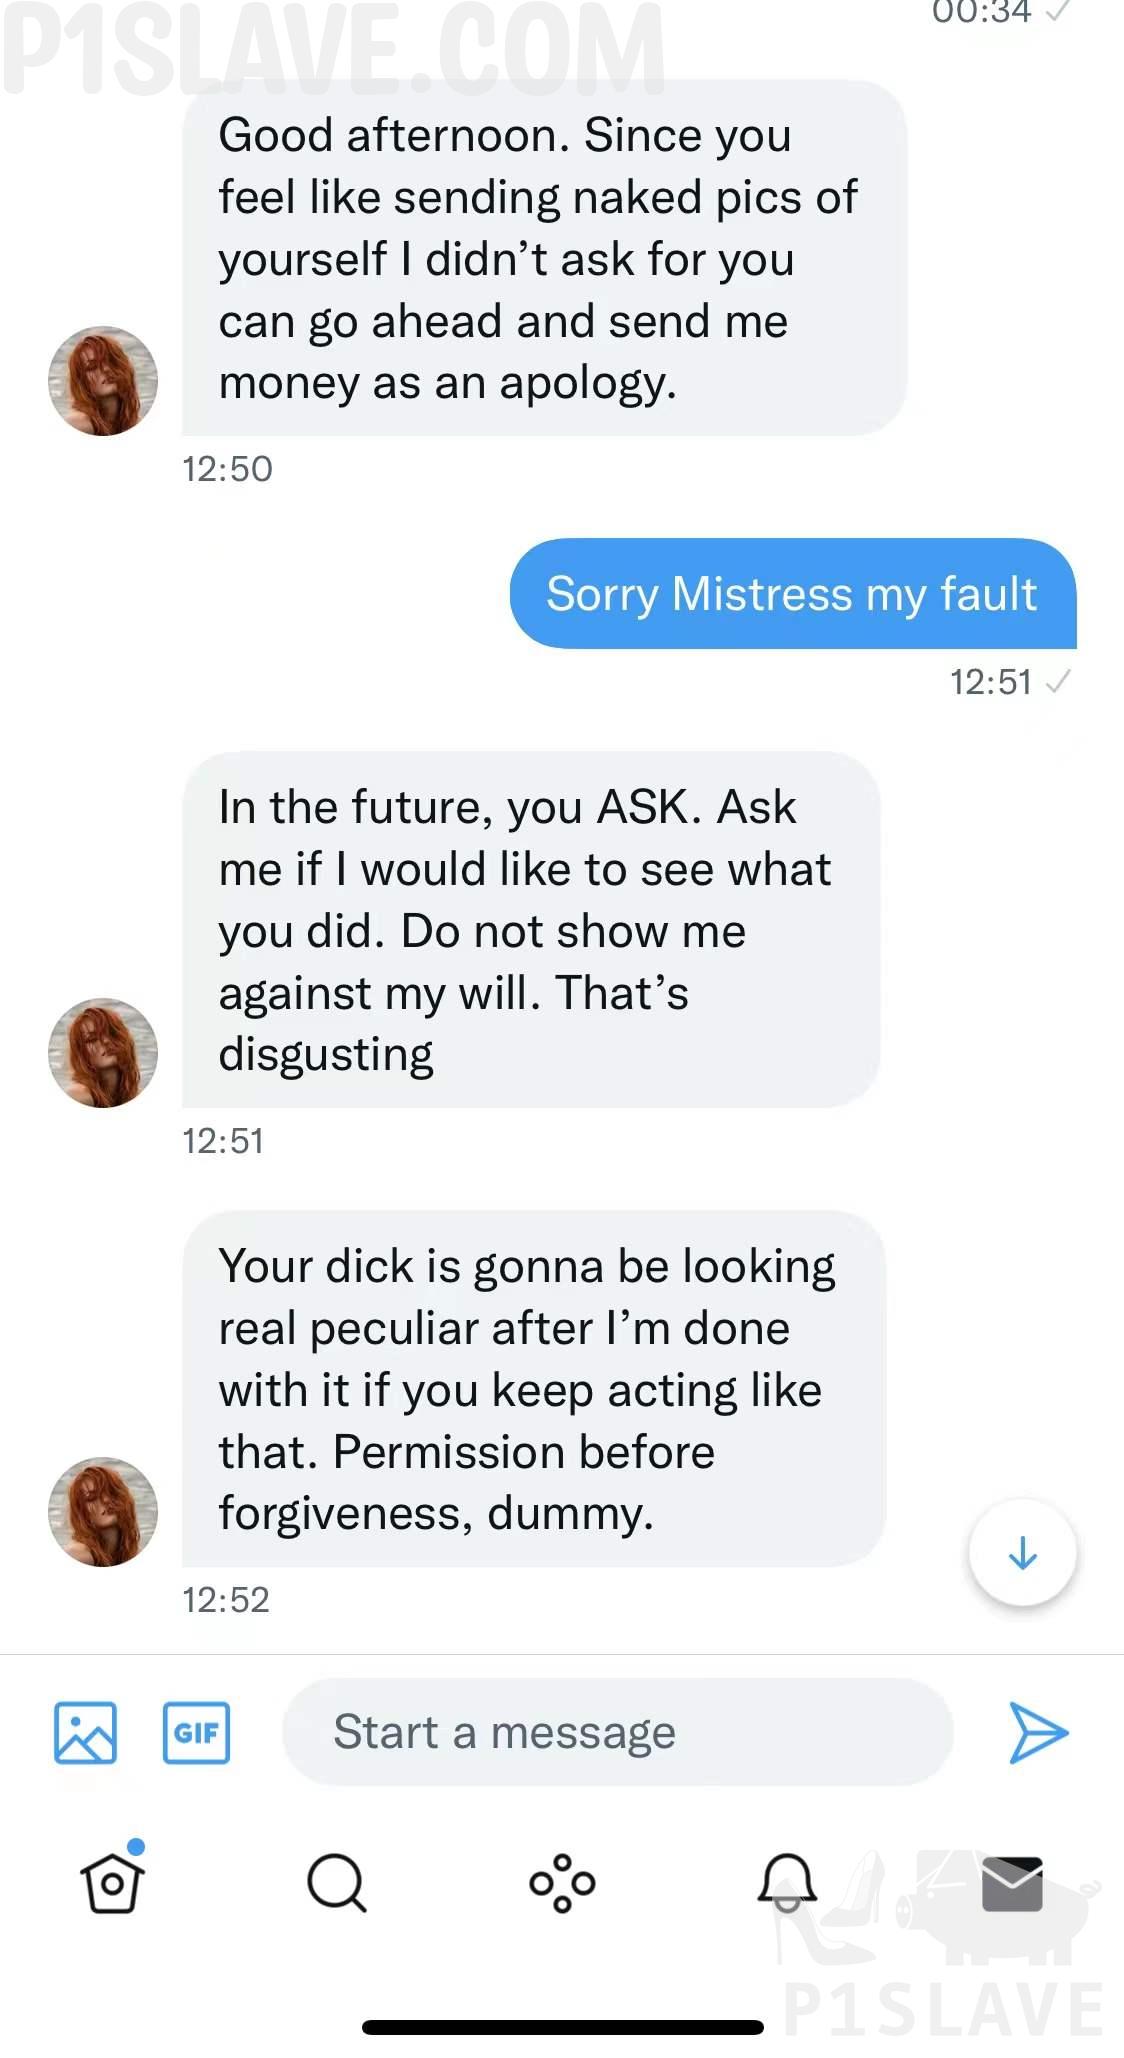Go to the Home tab
The width and height of the screenshot is (1124, 2058).
(x=112, y=1883)
